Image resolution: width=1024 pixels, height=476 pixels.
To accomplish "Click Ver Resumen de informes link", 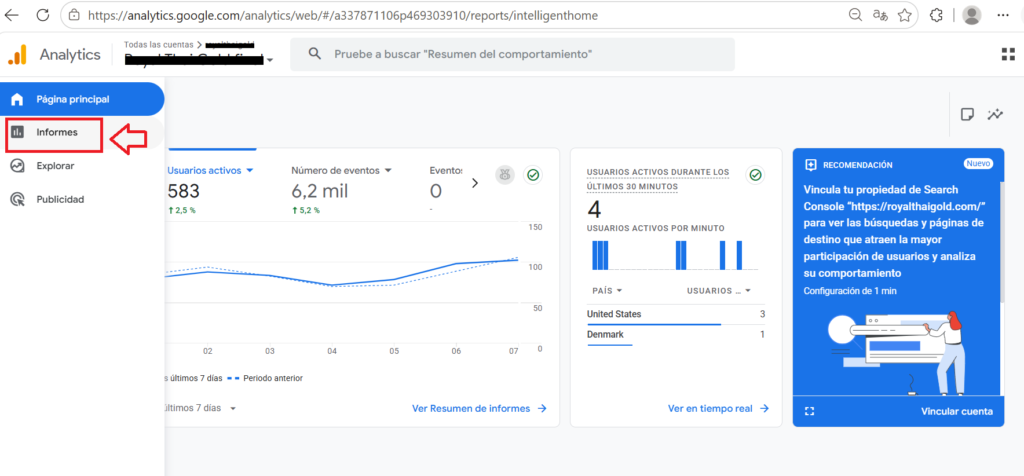I will pos(479,408).
